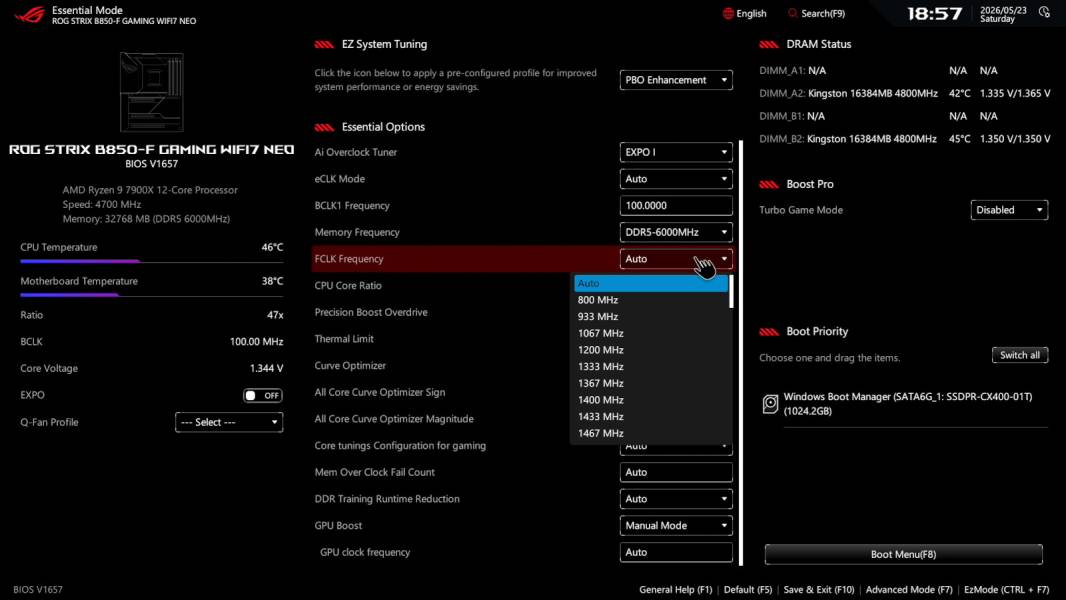This screenshot has width=1066, height=600.
Task: Select 933 MHz FCLK option
Action: coord(651,317)
